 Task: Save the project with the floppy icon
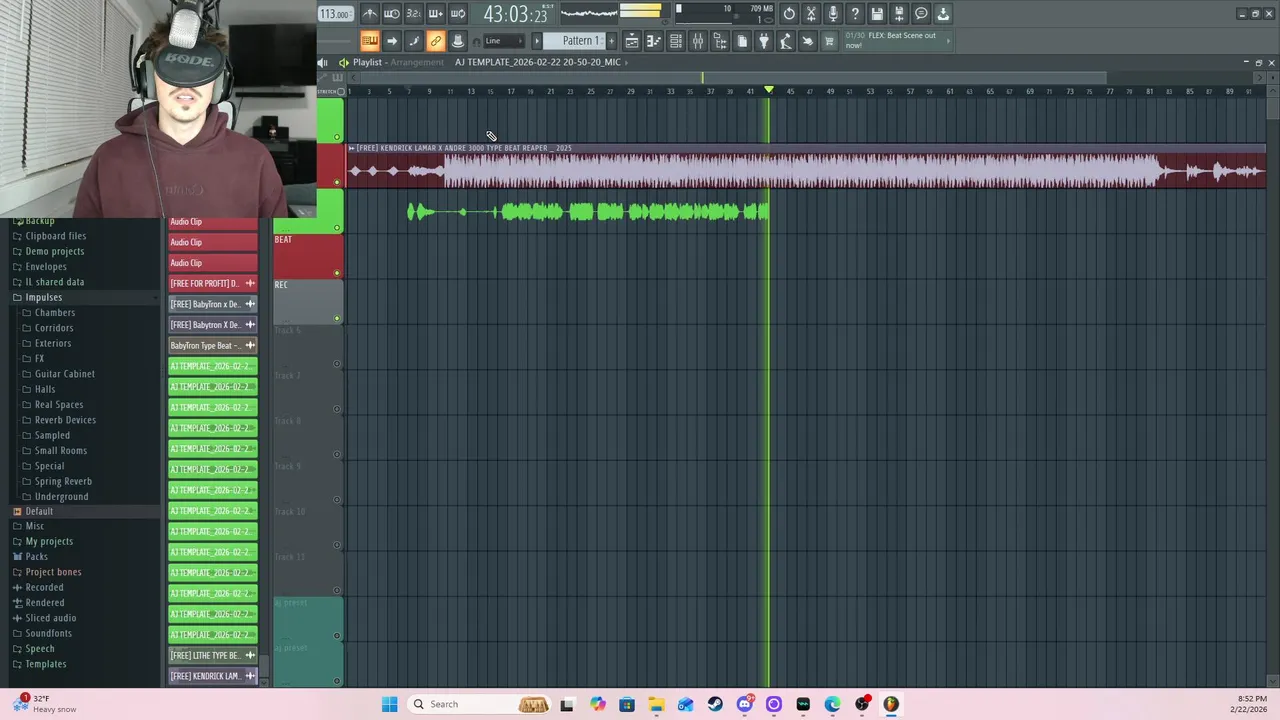877,13
